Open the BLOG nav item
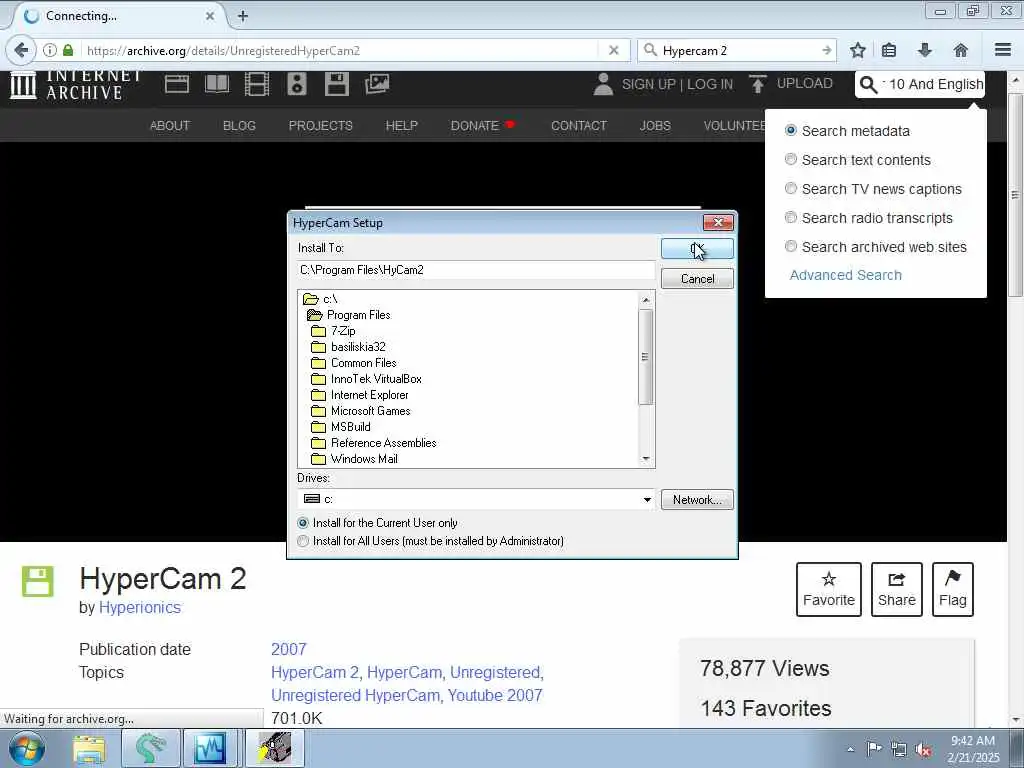Image resolution: width=1024 pixels, height=768 pixels. point(239,125)
